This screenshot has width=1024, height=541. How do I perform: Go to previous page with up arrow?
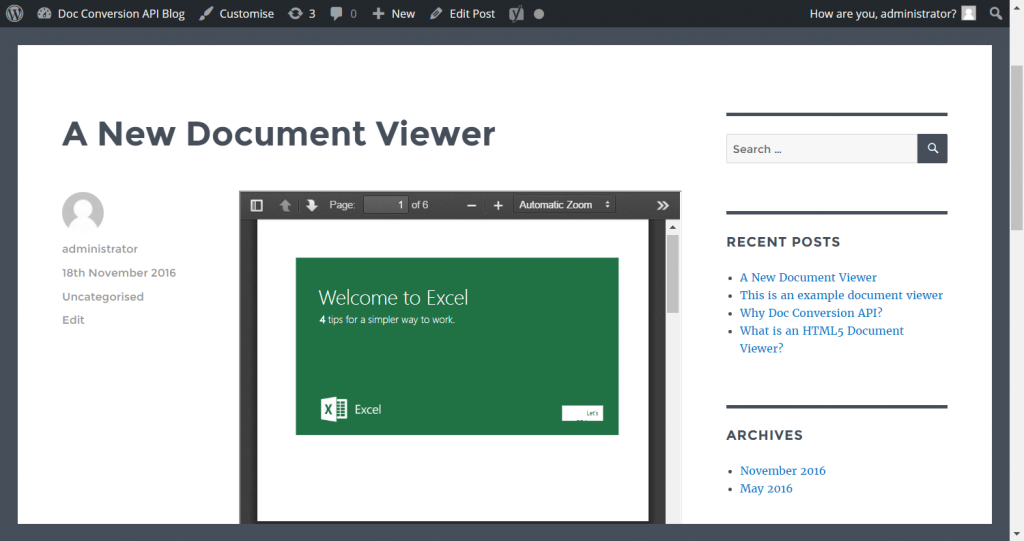pyautogui.click(x=285, y=205)
